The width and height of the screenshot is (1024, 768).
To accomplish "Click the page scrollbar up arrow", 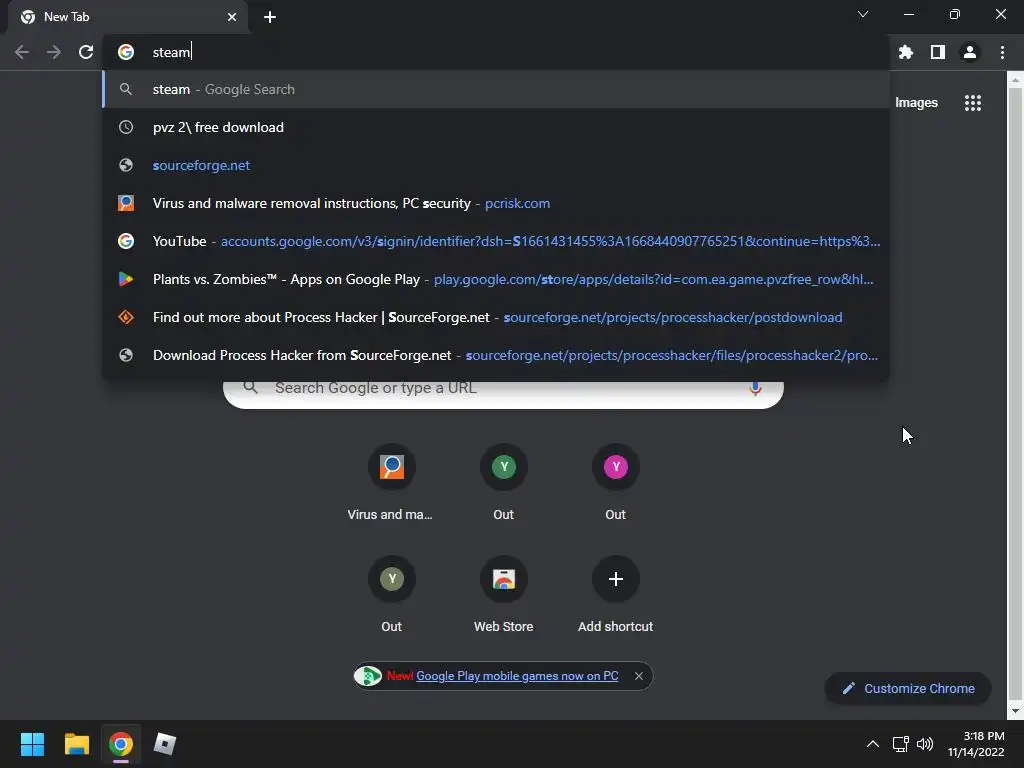I will (x=1014, y=80).
